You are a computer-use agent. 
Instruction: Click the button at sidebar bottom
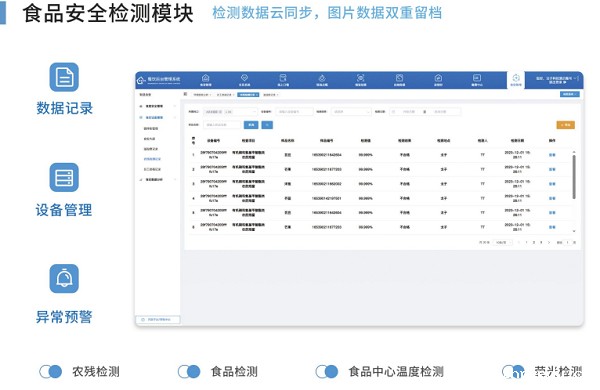click(x=158, y=319)
